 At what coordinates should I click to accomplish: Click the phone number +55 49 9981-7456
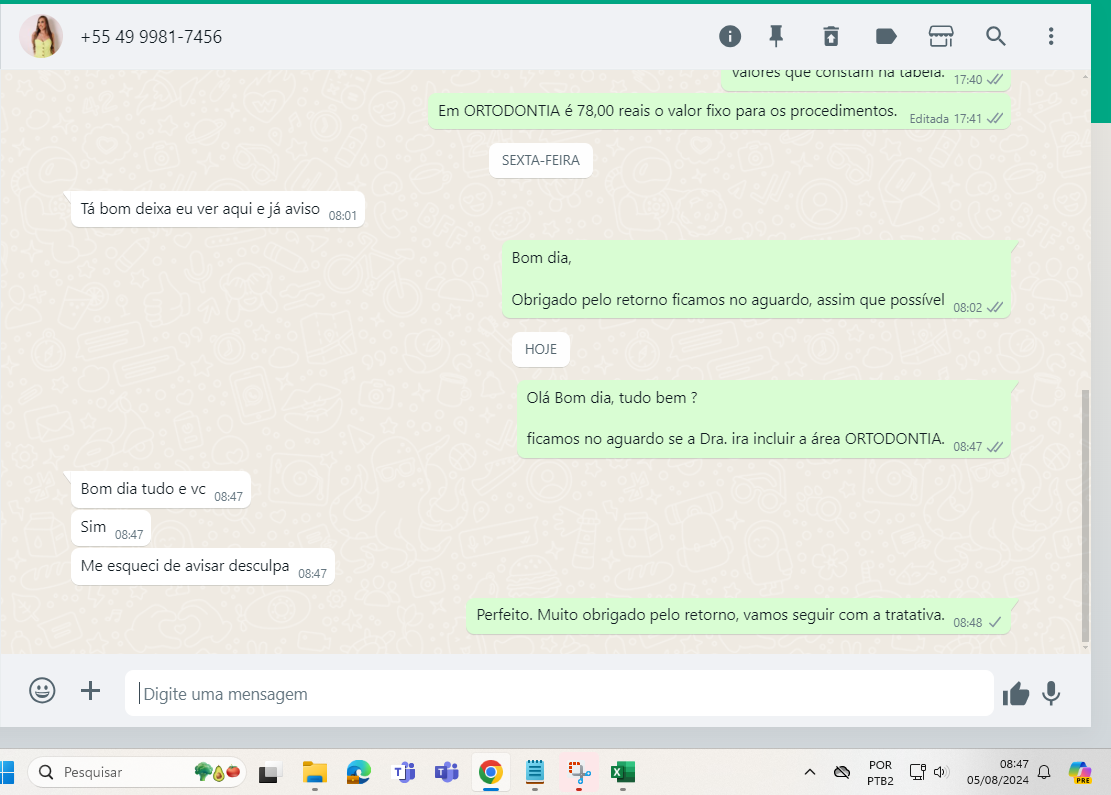point(151,37)
